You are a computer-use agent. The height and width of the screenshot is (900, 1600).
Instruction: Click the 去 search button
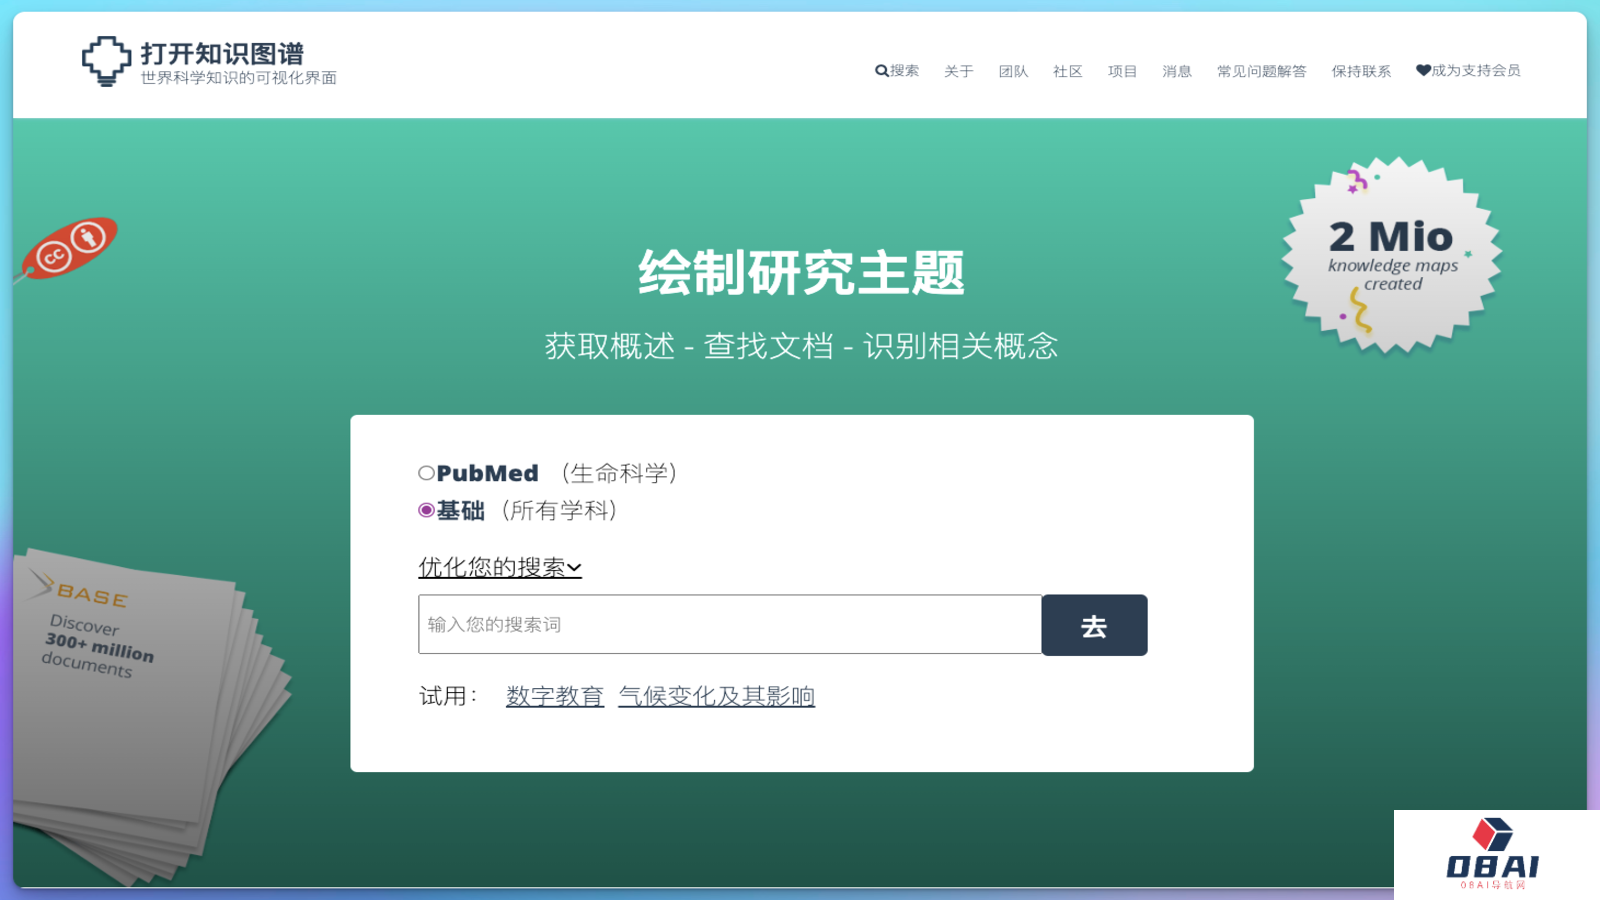(x=1094, y=625)
